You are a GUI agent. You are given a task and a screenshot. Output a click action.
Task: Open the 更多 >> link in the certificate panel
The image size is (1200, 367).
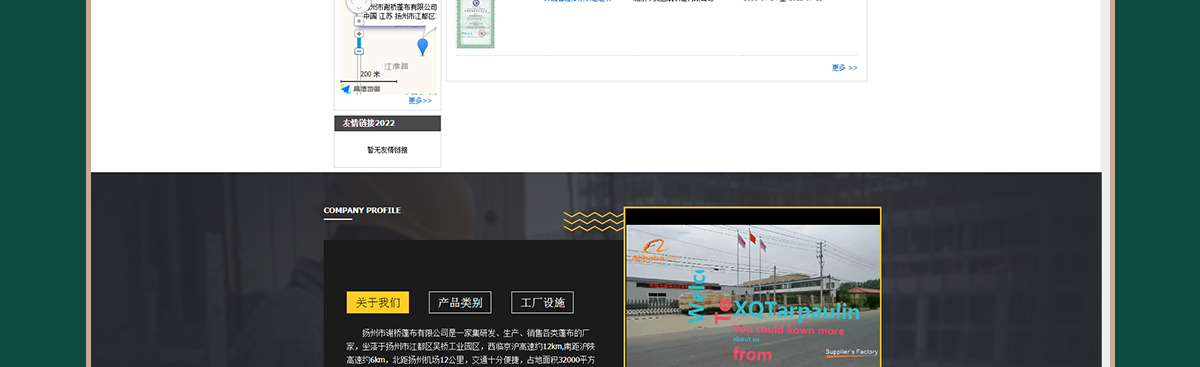coord(844,68)
